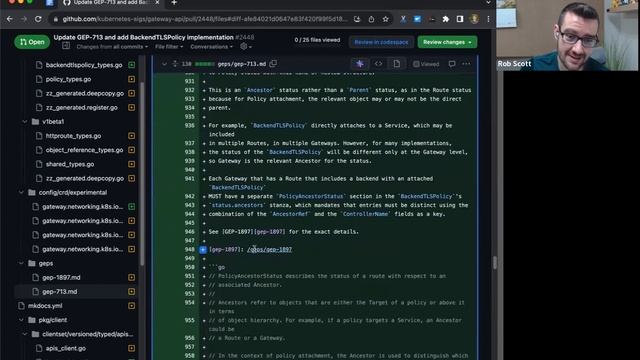640x360 pixels.
Task: Open the /geps/gep-1897 link
Action: (x=269, y=249)
